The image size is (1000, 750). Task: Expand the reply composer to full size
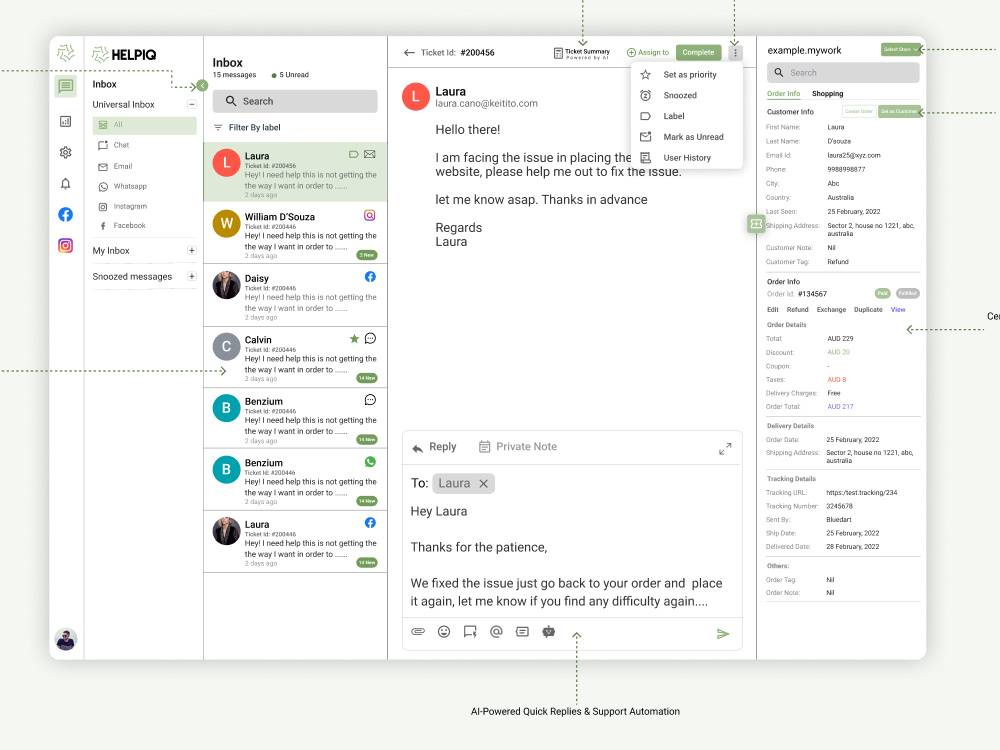(725, 449)
